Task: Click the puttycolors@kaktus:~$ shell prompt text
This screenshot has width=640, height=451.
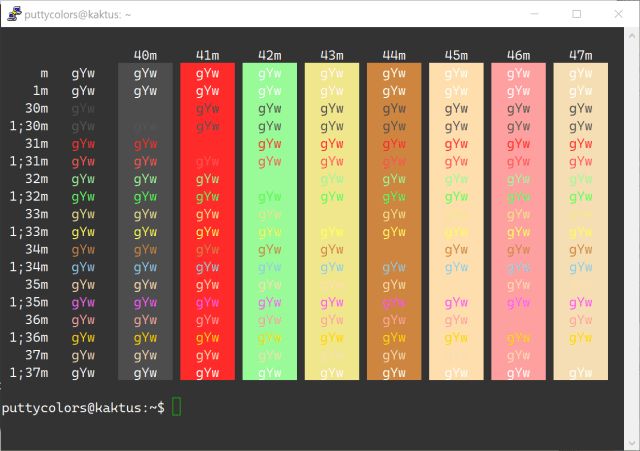Action: tap(83, 407)
